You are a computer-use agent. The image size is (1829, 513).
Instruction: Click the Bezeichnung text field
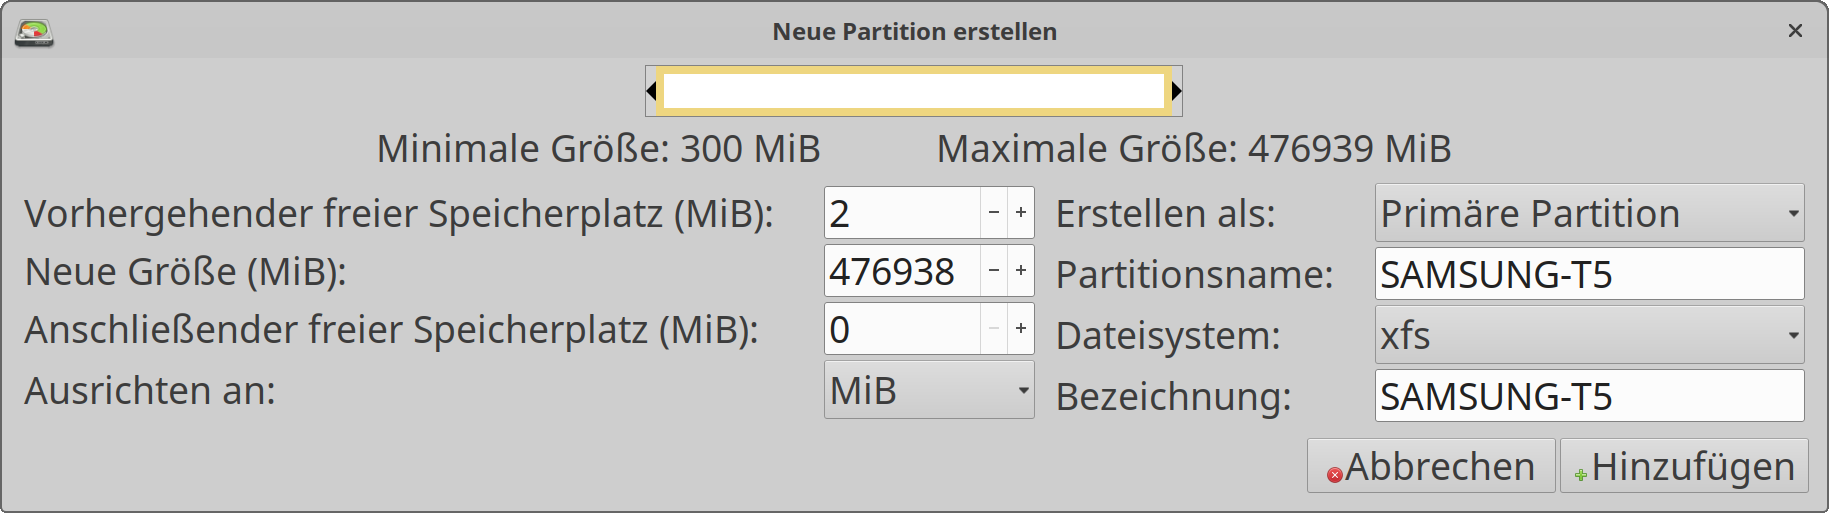coord(1588,396)
